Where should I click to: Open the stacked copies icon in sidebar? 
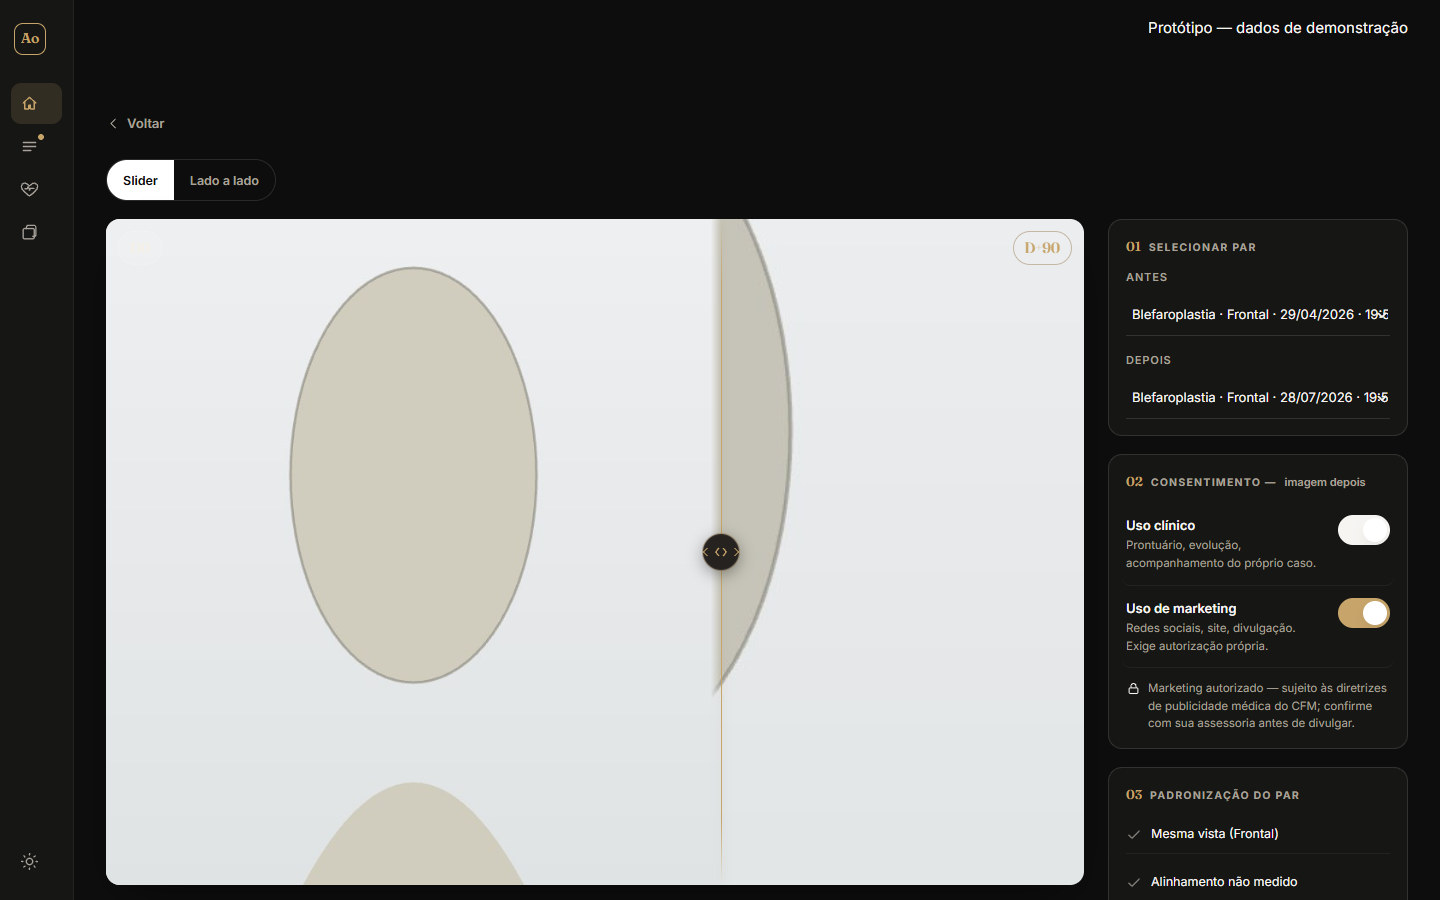click(30, 232)
